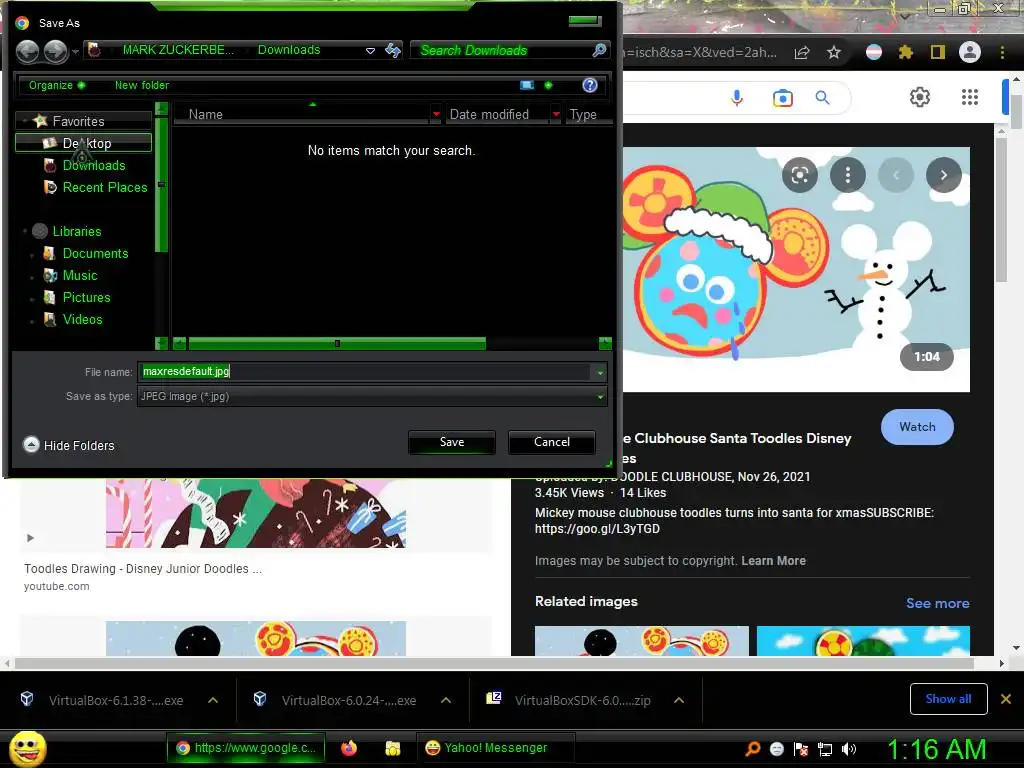Click striped flag extension icon in Chrome

(x=874, y=52)
